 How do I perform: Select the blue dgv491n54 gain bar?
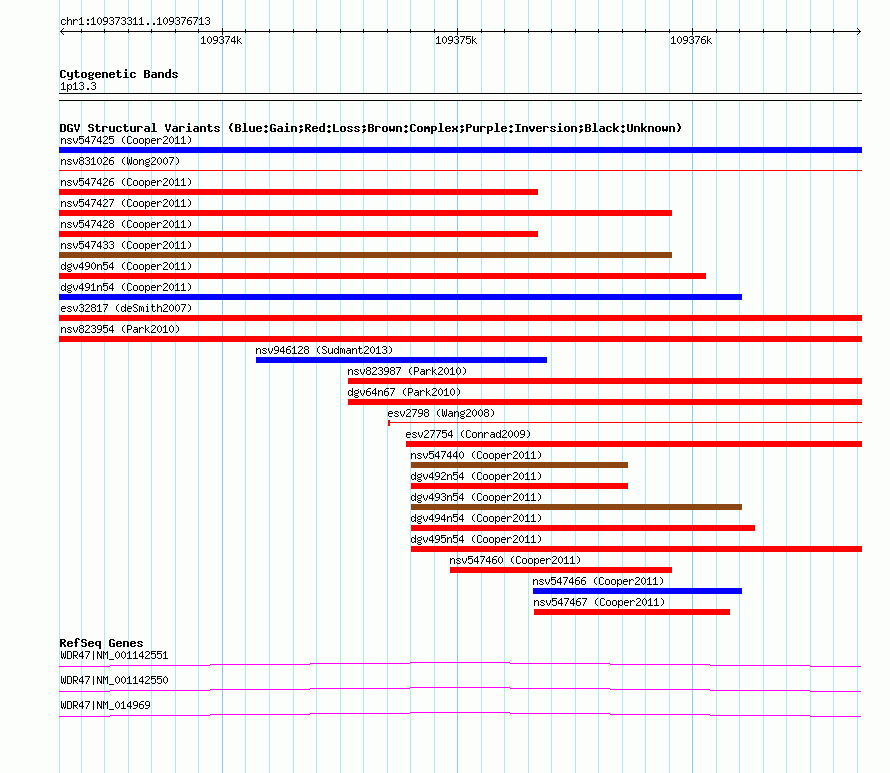400,297
